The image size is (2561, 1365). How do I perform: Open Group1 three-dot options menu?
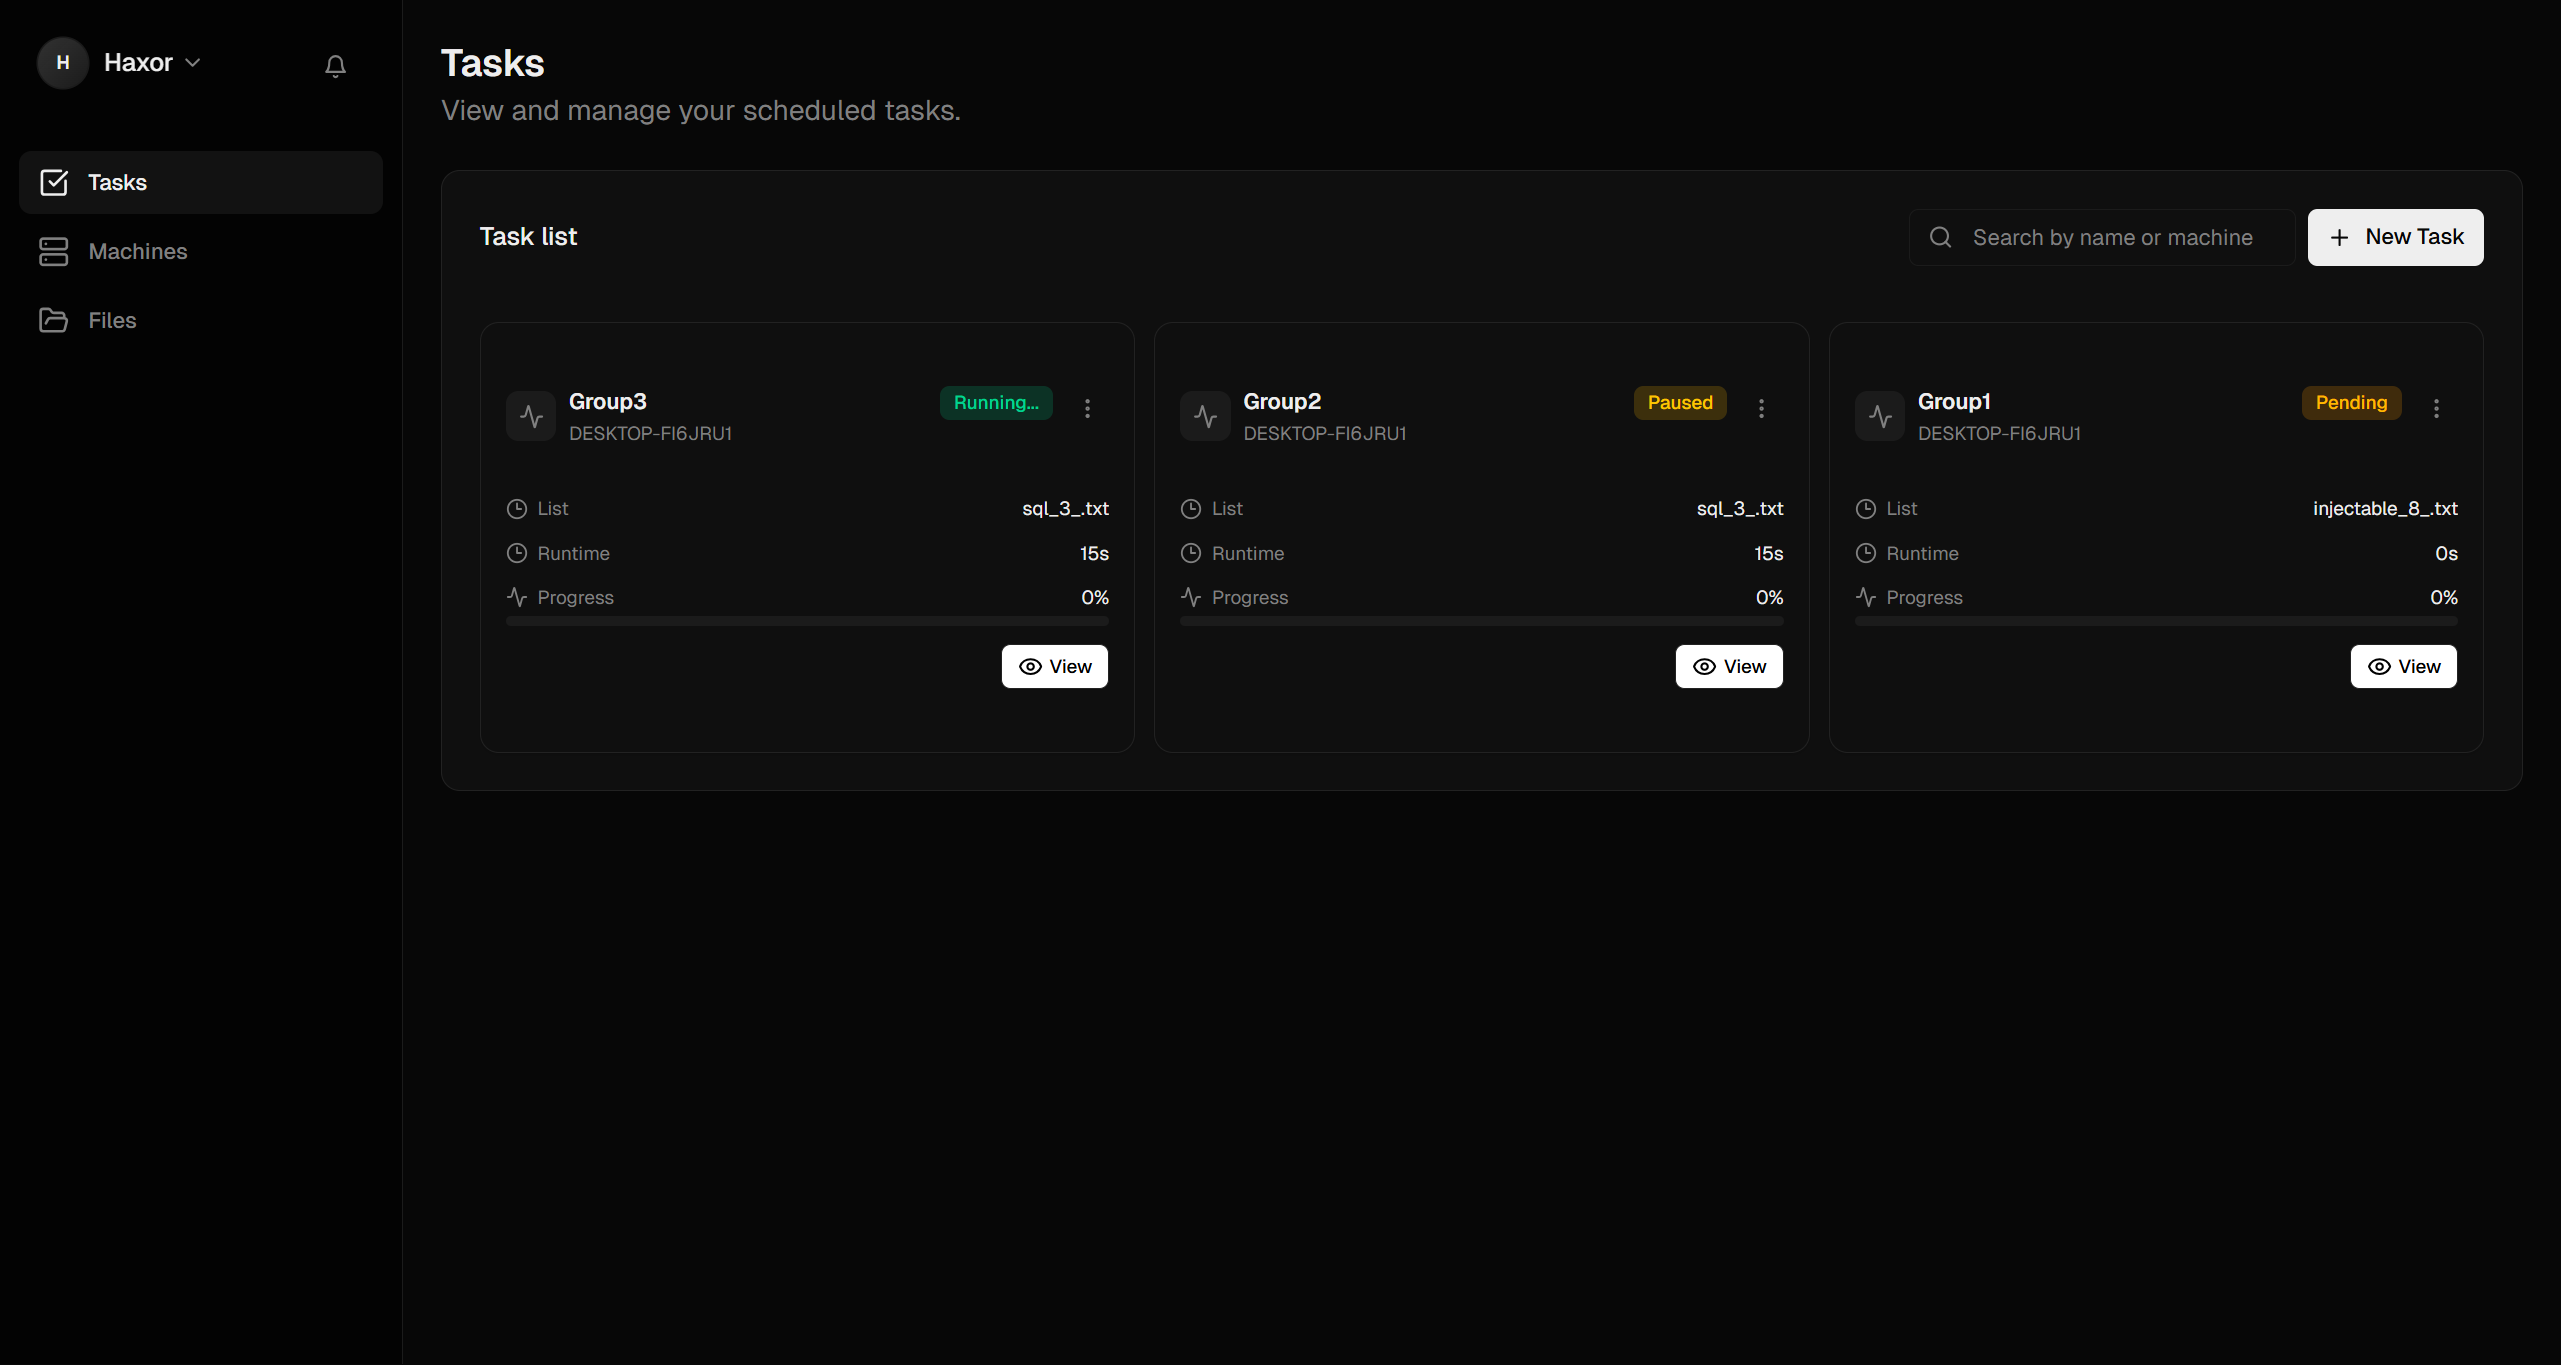tap(2436, 408)
